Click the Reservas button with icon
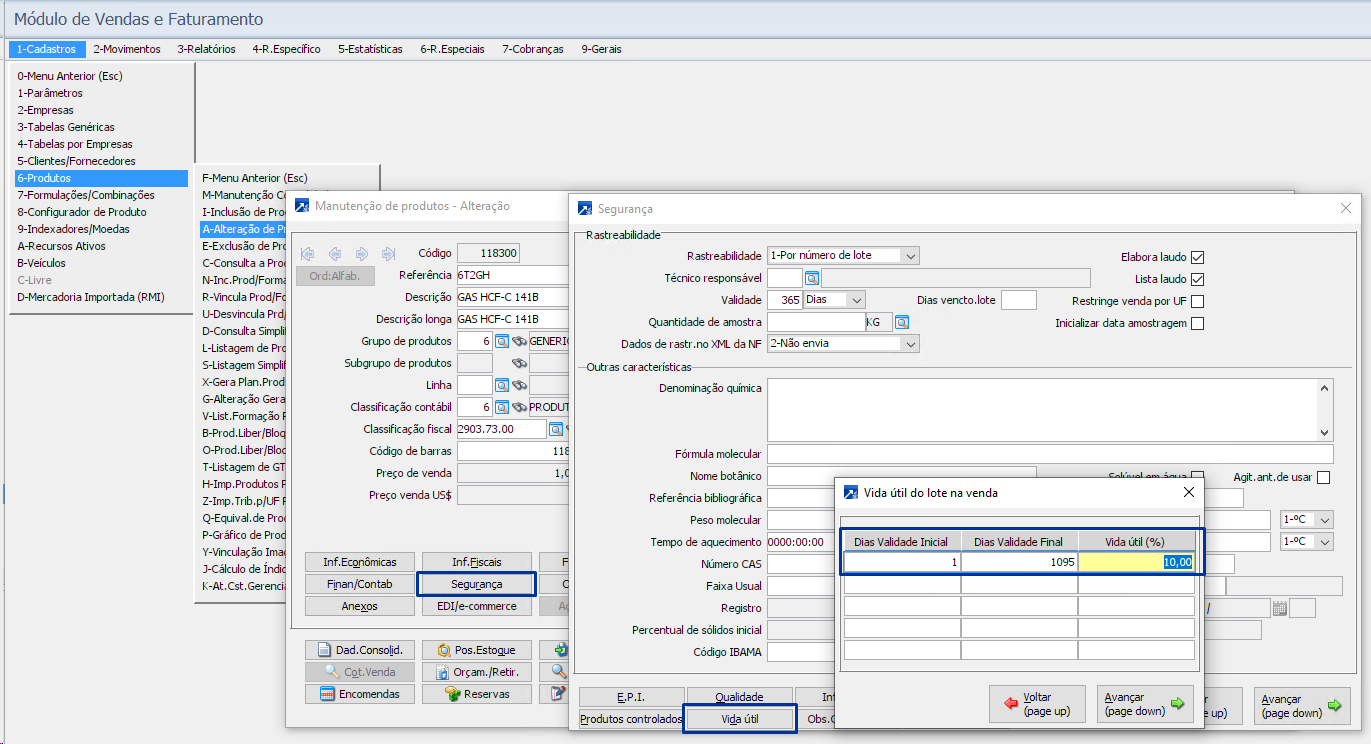This screenshot has height=744, width=1371. pyautogui.click(x=476, y=694)
